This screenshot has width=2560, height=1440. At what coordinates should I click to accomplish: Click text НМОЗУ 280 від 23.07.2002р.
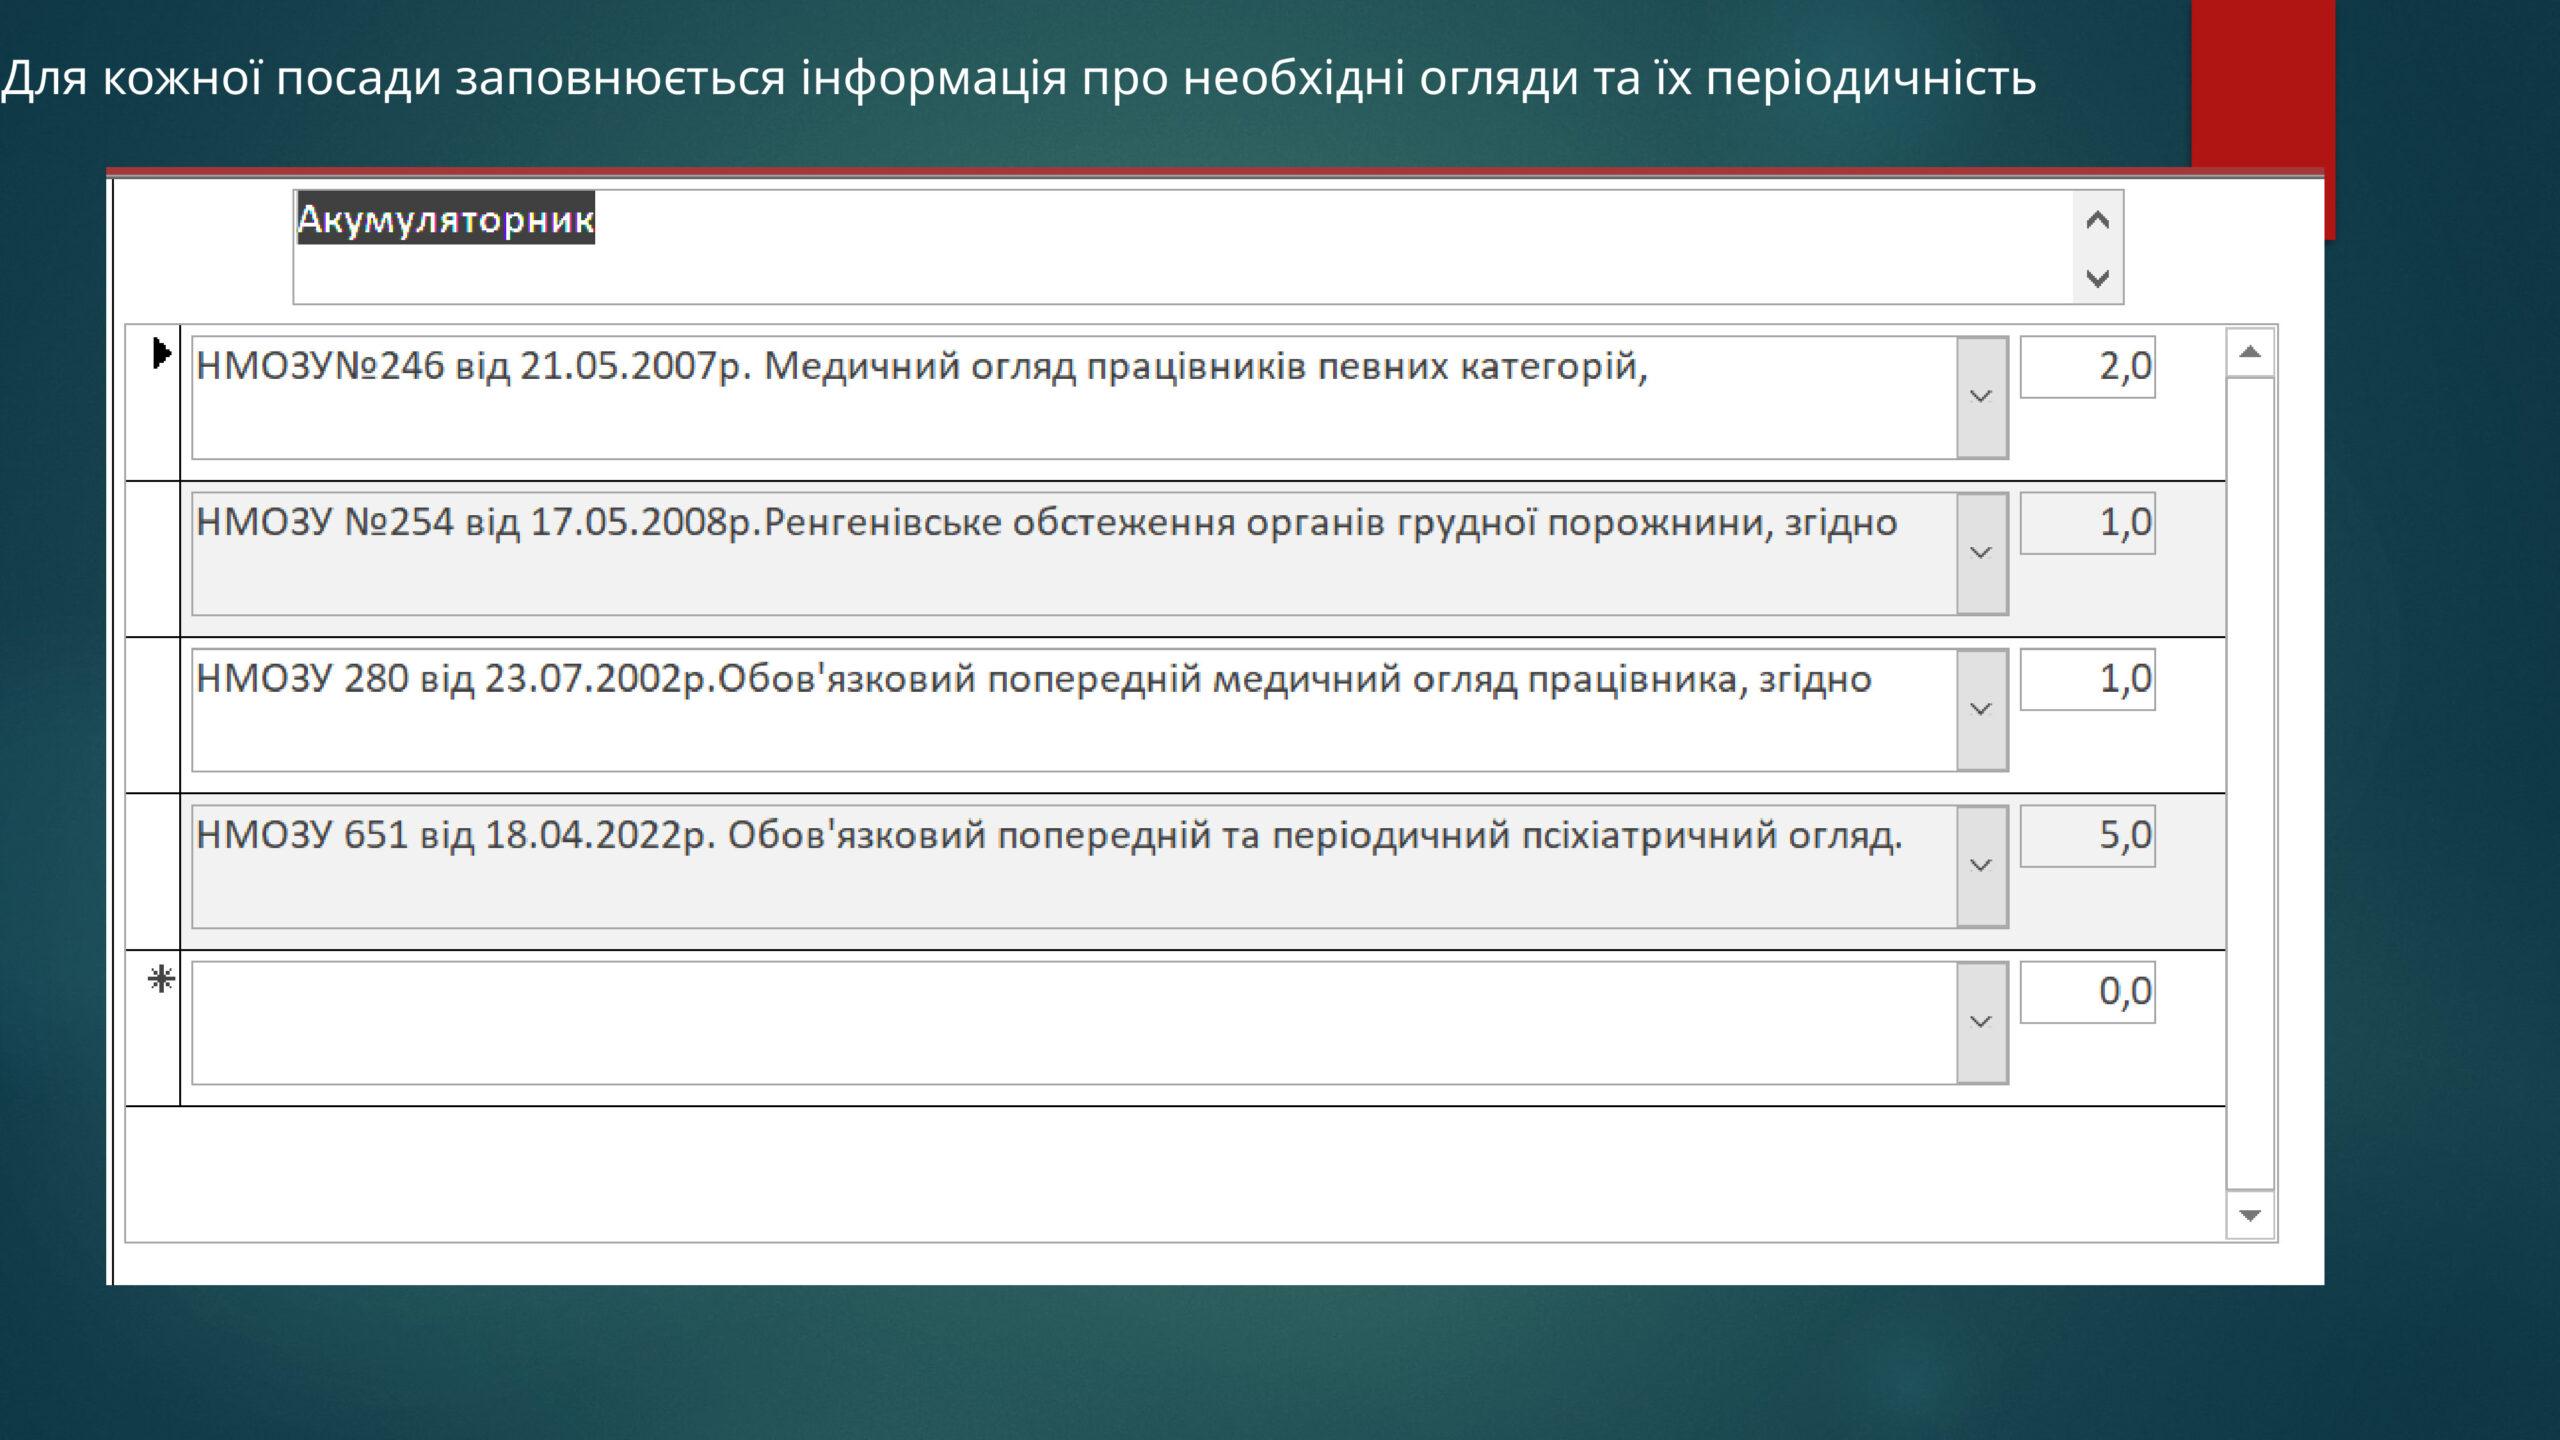pos(457,680)
